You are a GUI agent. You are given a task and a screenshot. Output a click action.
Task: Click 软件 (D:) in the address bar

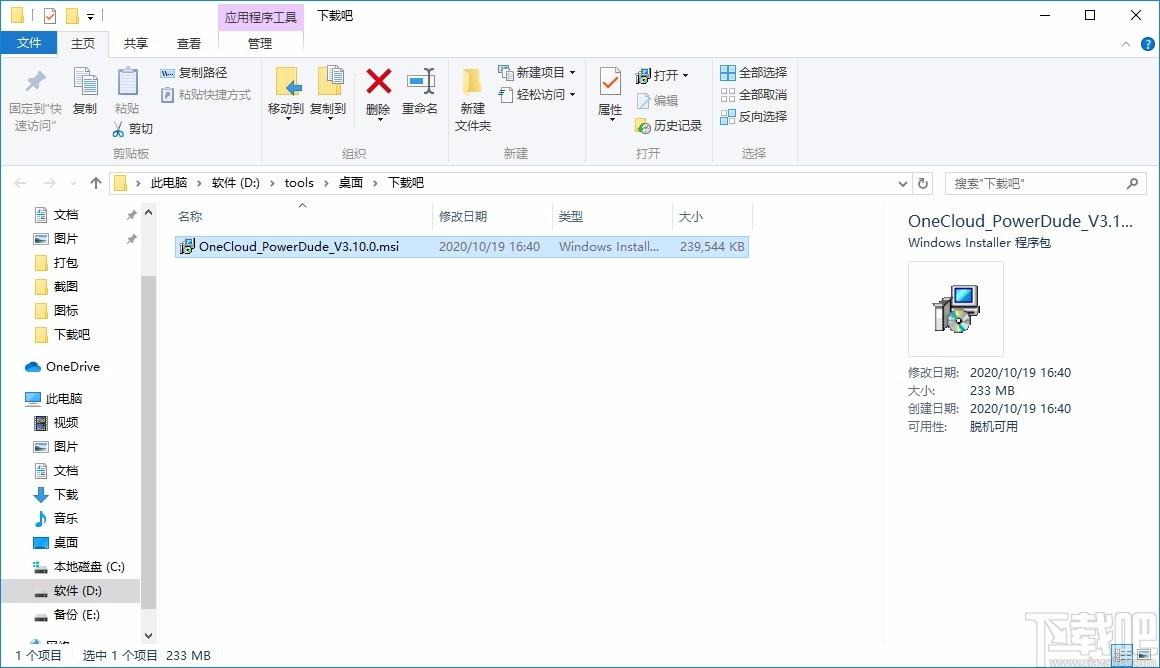click(235, 183)
